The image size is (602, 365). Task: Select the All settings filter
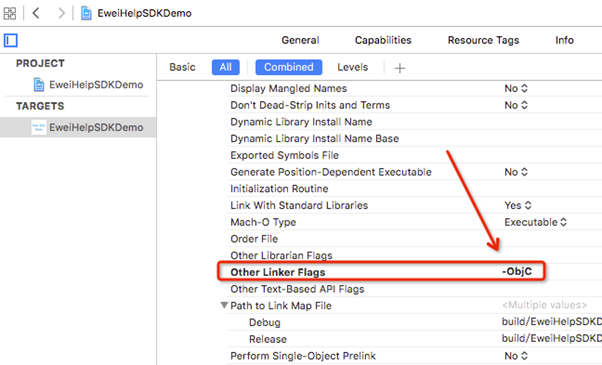[226, 67]
